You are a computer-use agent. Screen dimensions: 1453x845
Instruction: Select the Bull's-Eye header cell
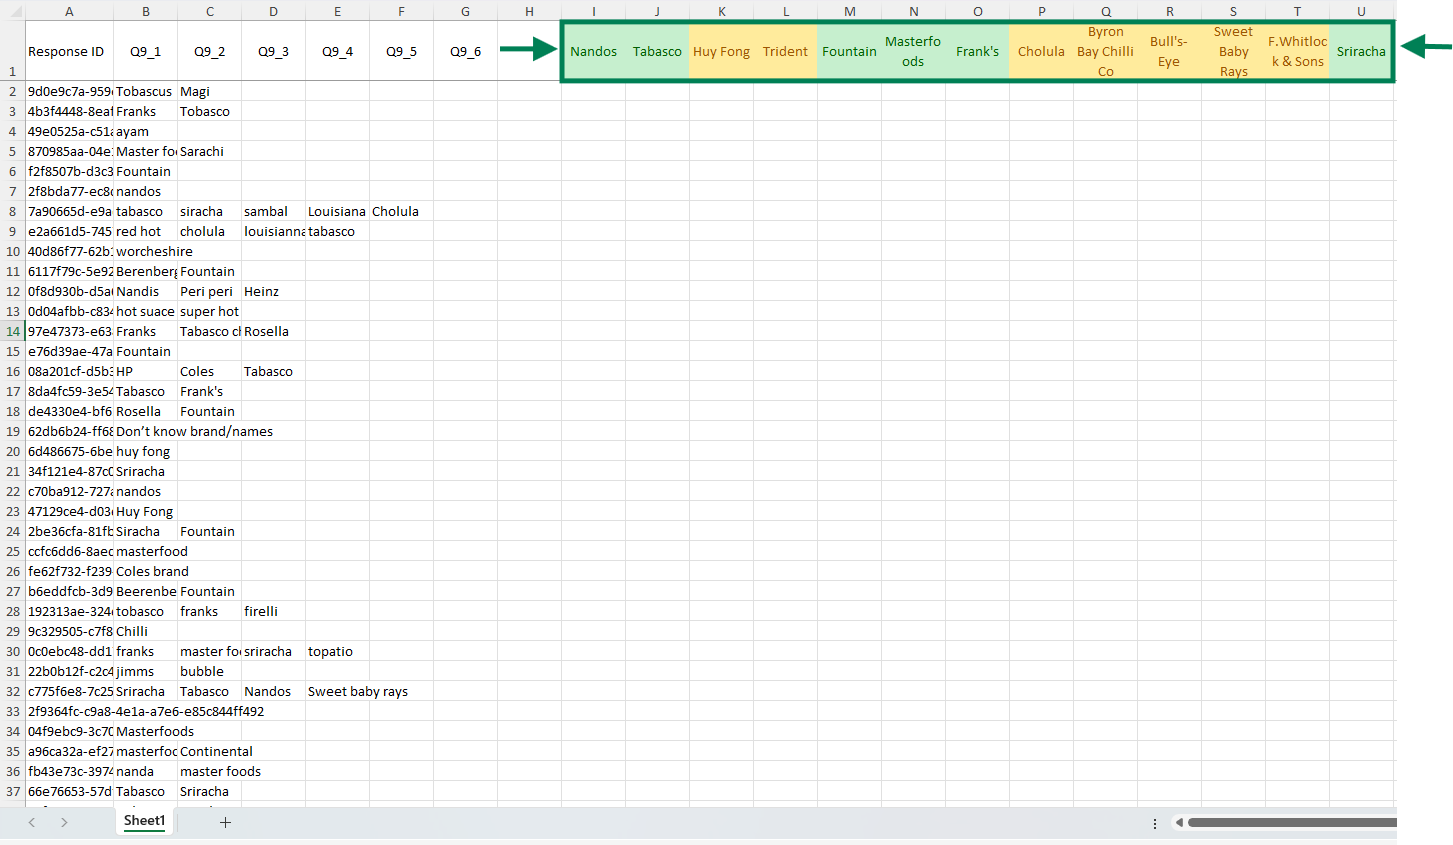(x=1169, y=51)
